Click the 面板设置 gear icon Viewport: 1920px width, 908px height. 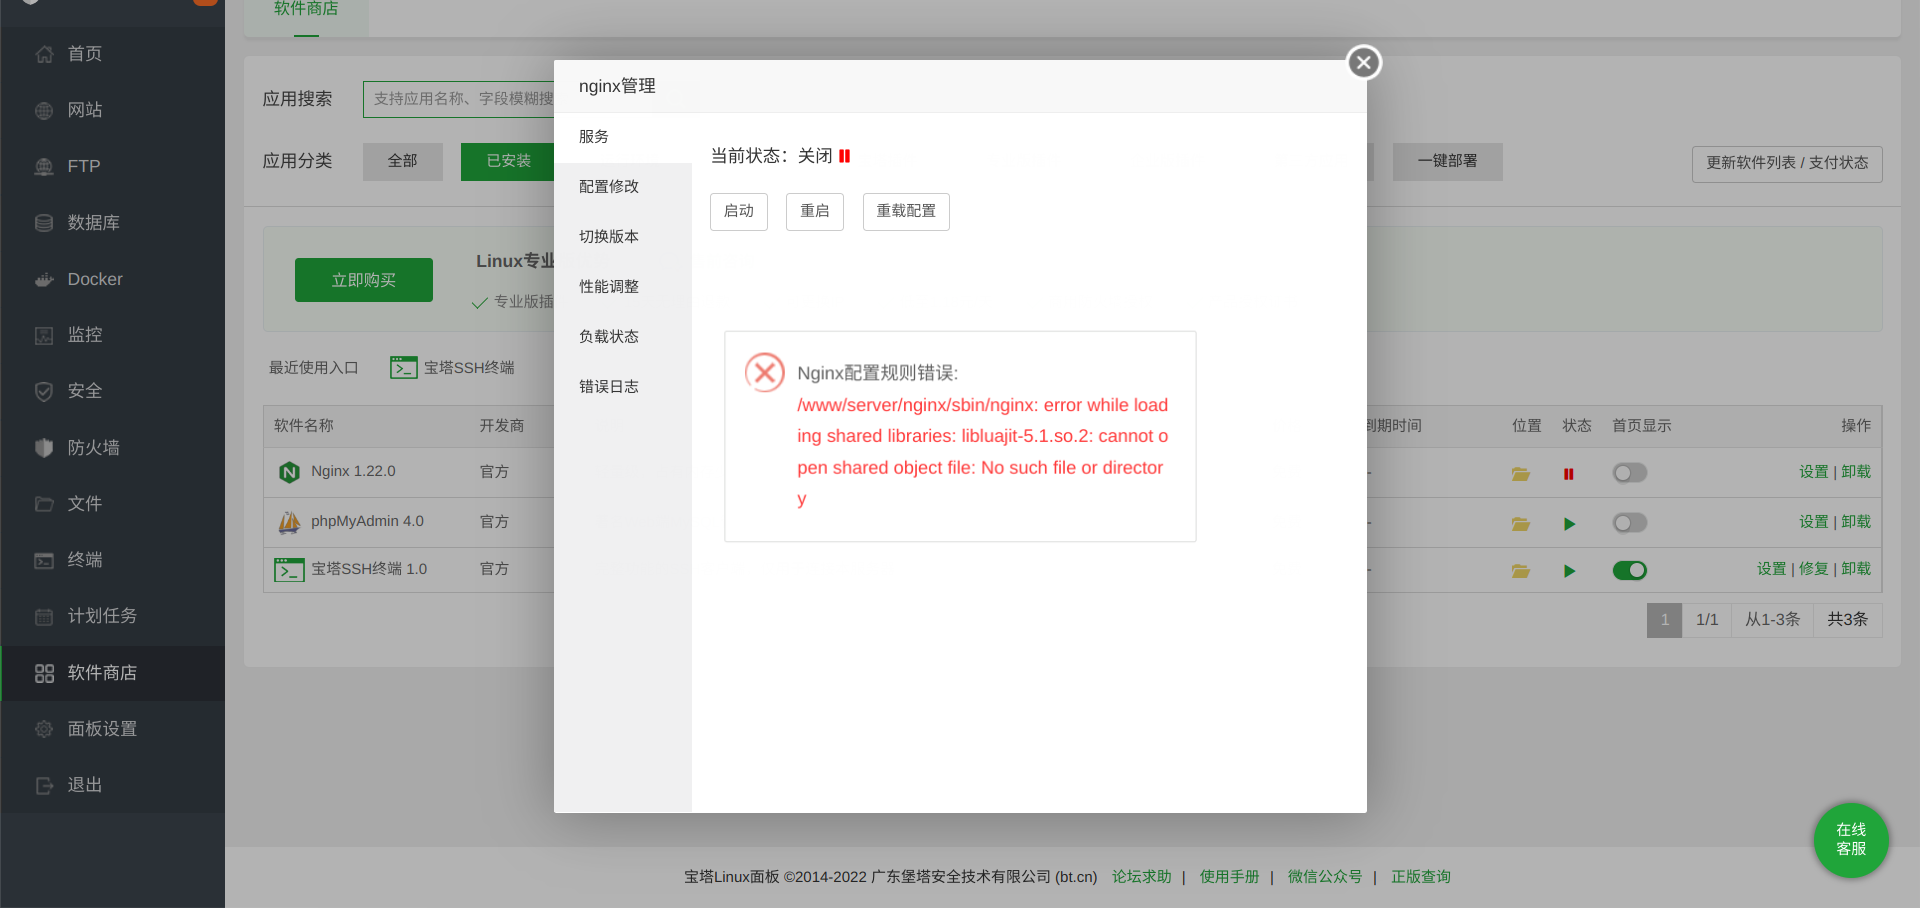pyautogui.click(x=44, y=729)
